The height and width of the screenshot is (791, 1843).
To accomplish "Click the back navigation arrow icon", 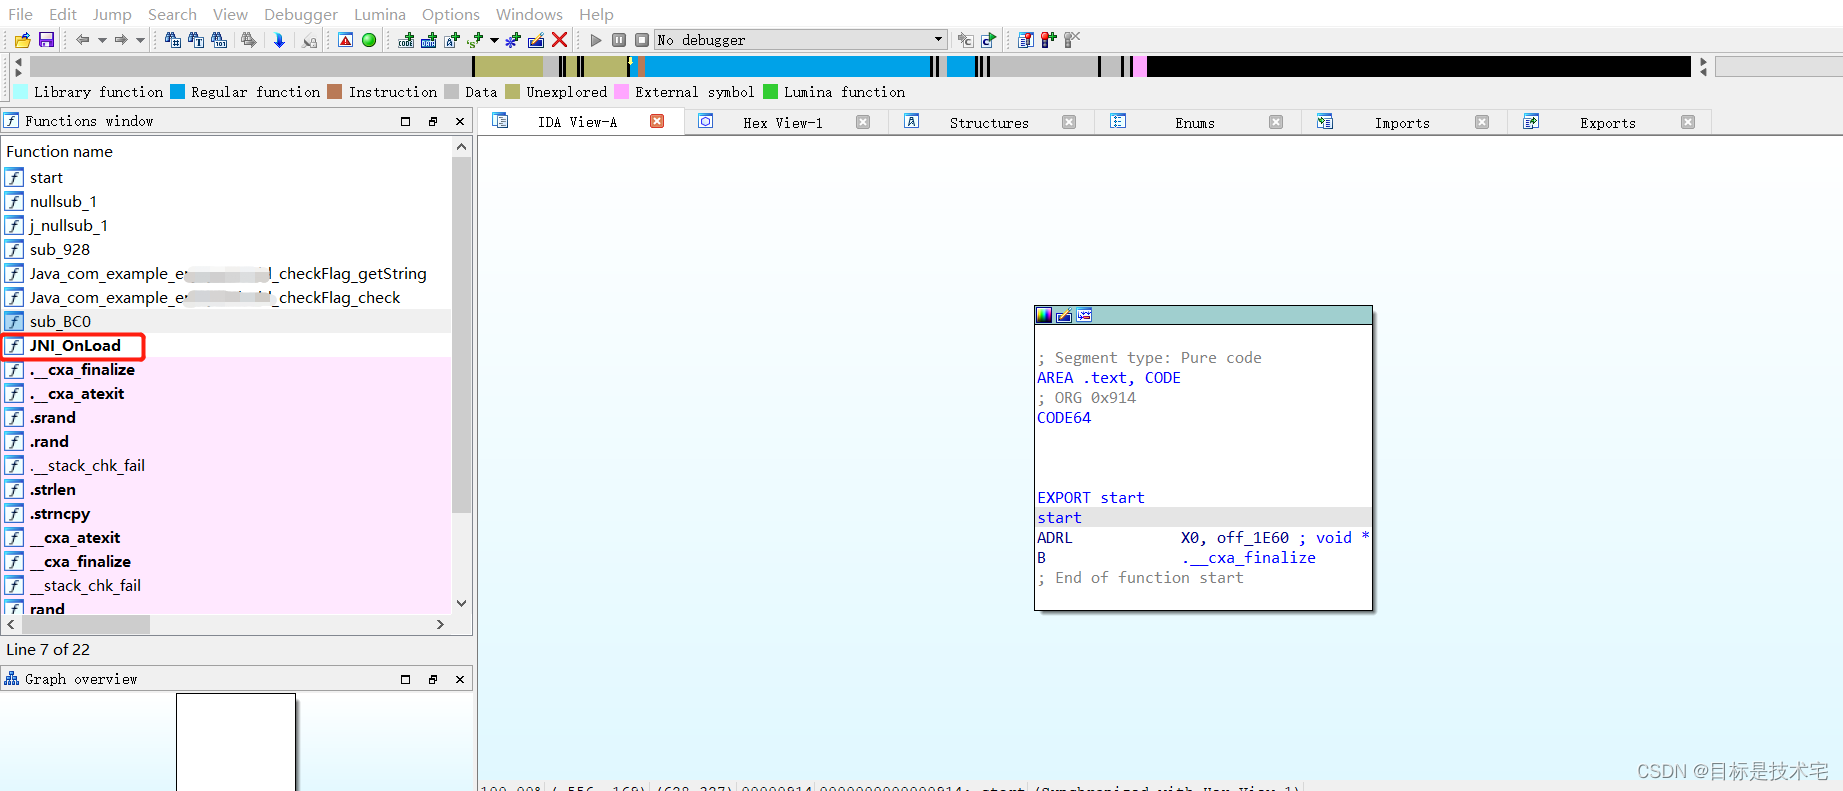I will pyautogui.click(x=83, y=40).
